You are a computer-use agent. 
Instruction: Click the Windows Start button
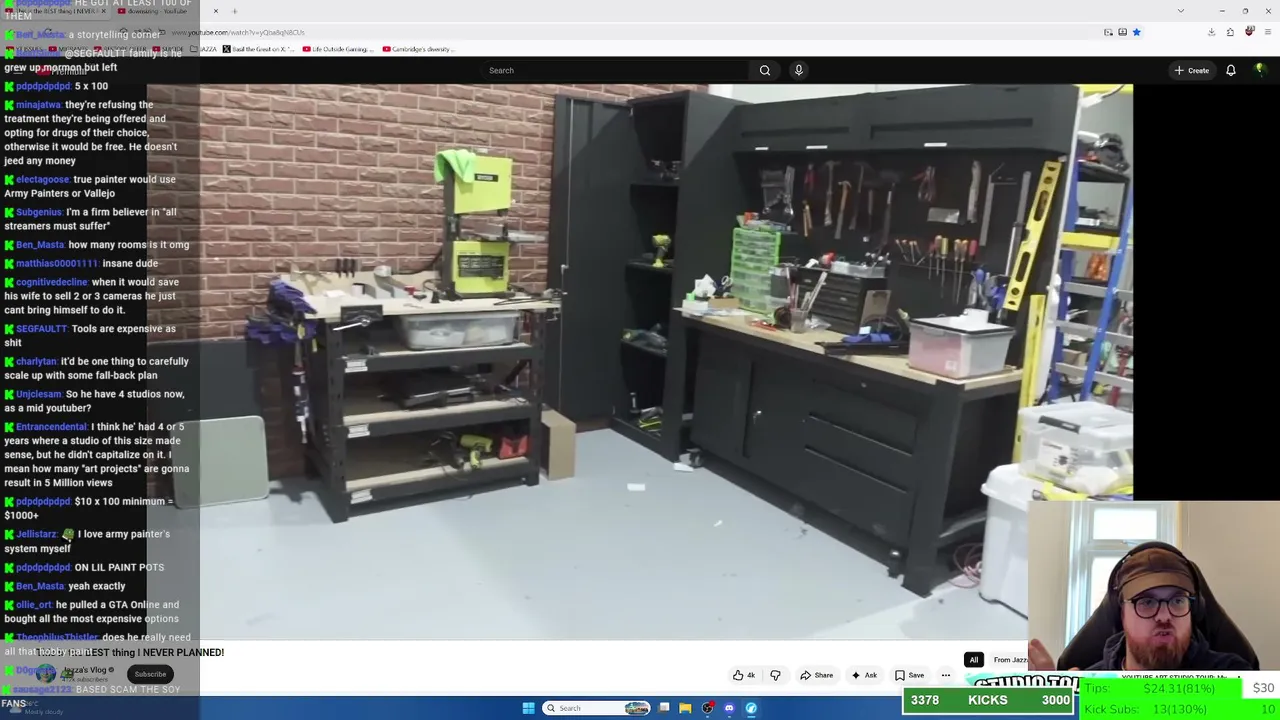point(528,708)
